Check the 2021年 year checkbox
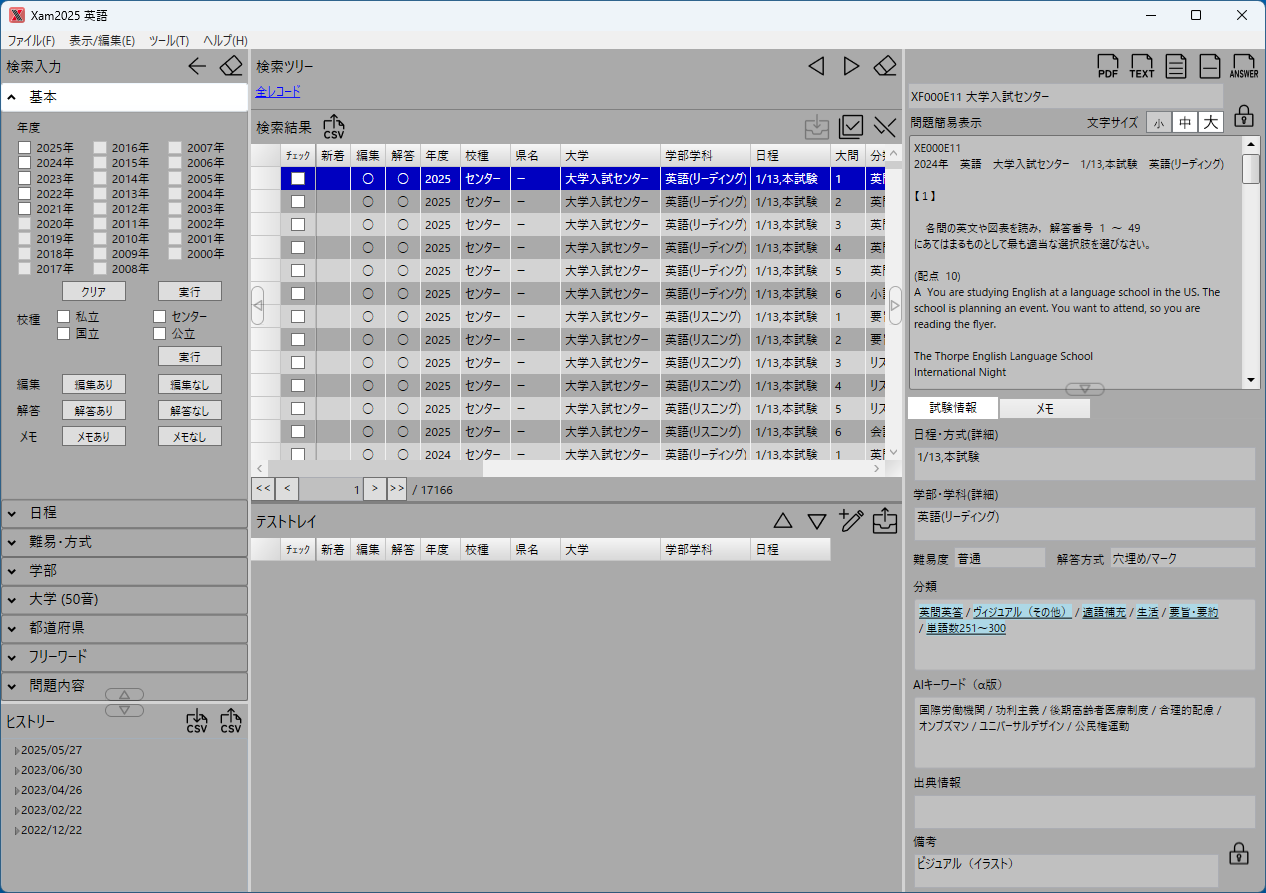The image size is (1266, 893). (x=24, y=209)
